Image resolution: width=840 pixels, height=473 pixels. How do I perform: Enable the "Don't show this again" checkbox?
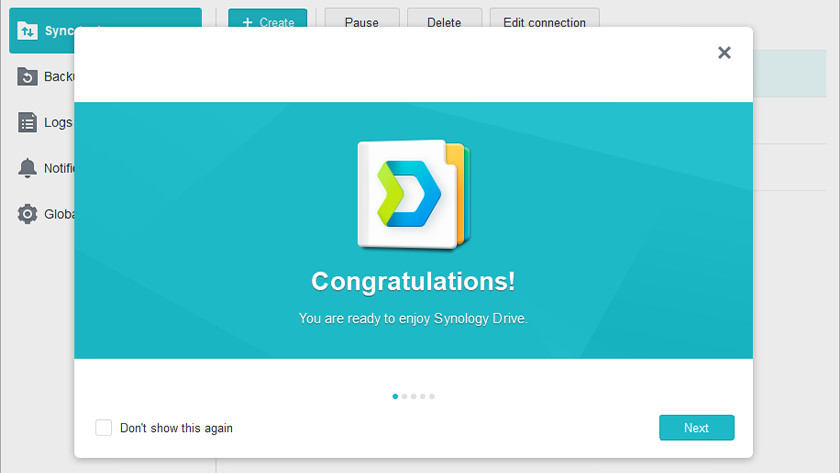(x=104, y=428)
